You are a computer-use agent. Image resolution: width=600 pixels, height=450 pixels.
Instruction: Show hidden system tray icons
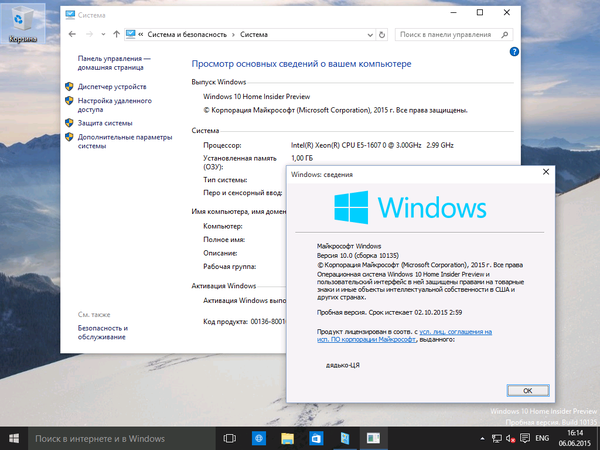pos(483,439)
